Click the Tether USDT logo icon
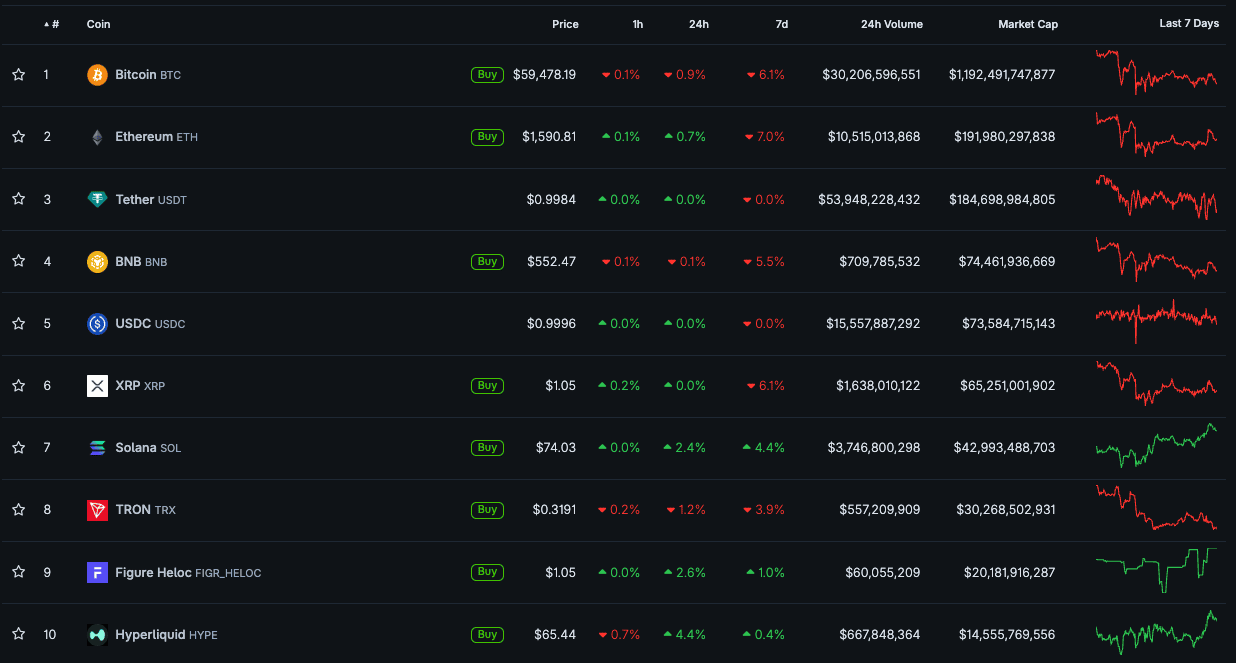This screenshot has width=1236, height=663. (97, 199)
